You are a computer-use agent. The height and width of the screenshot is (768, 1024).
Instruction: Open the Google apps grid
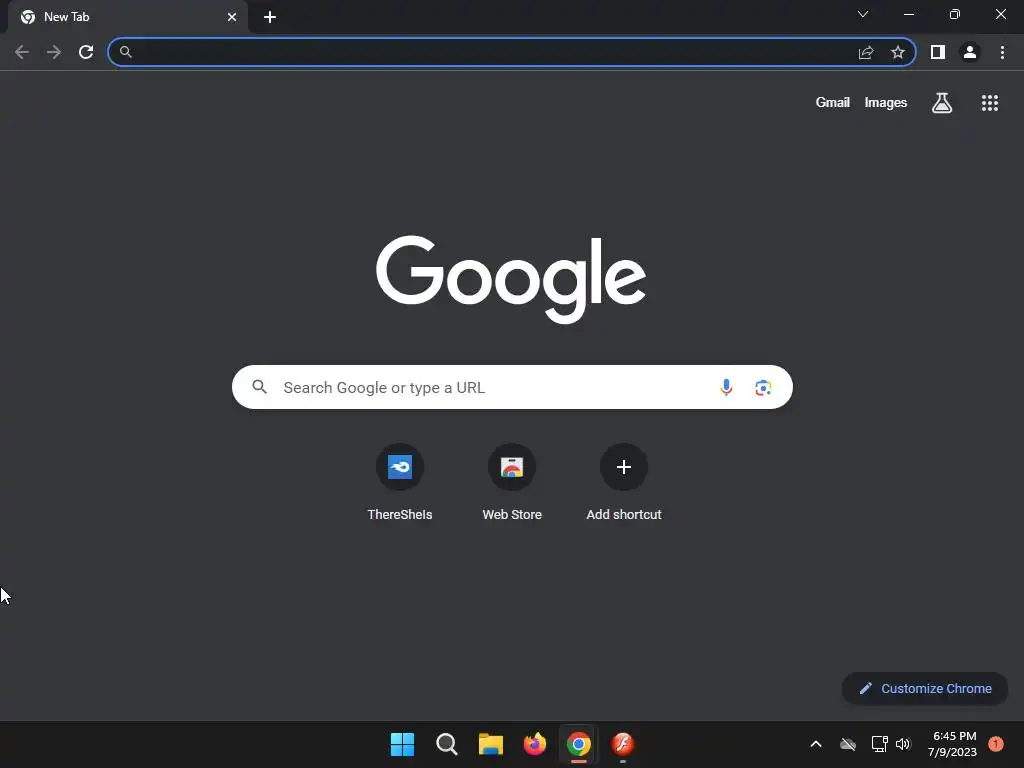[x=990, y=103]
